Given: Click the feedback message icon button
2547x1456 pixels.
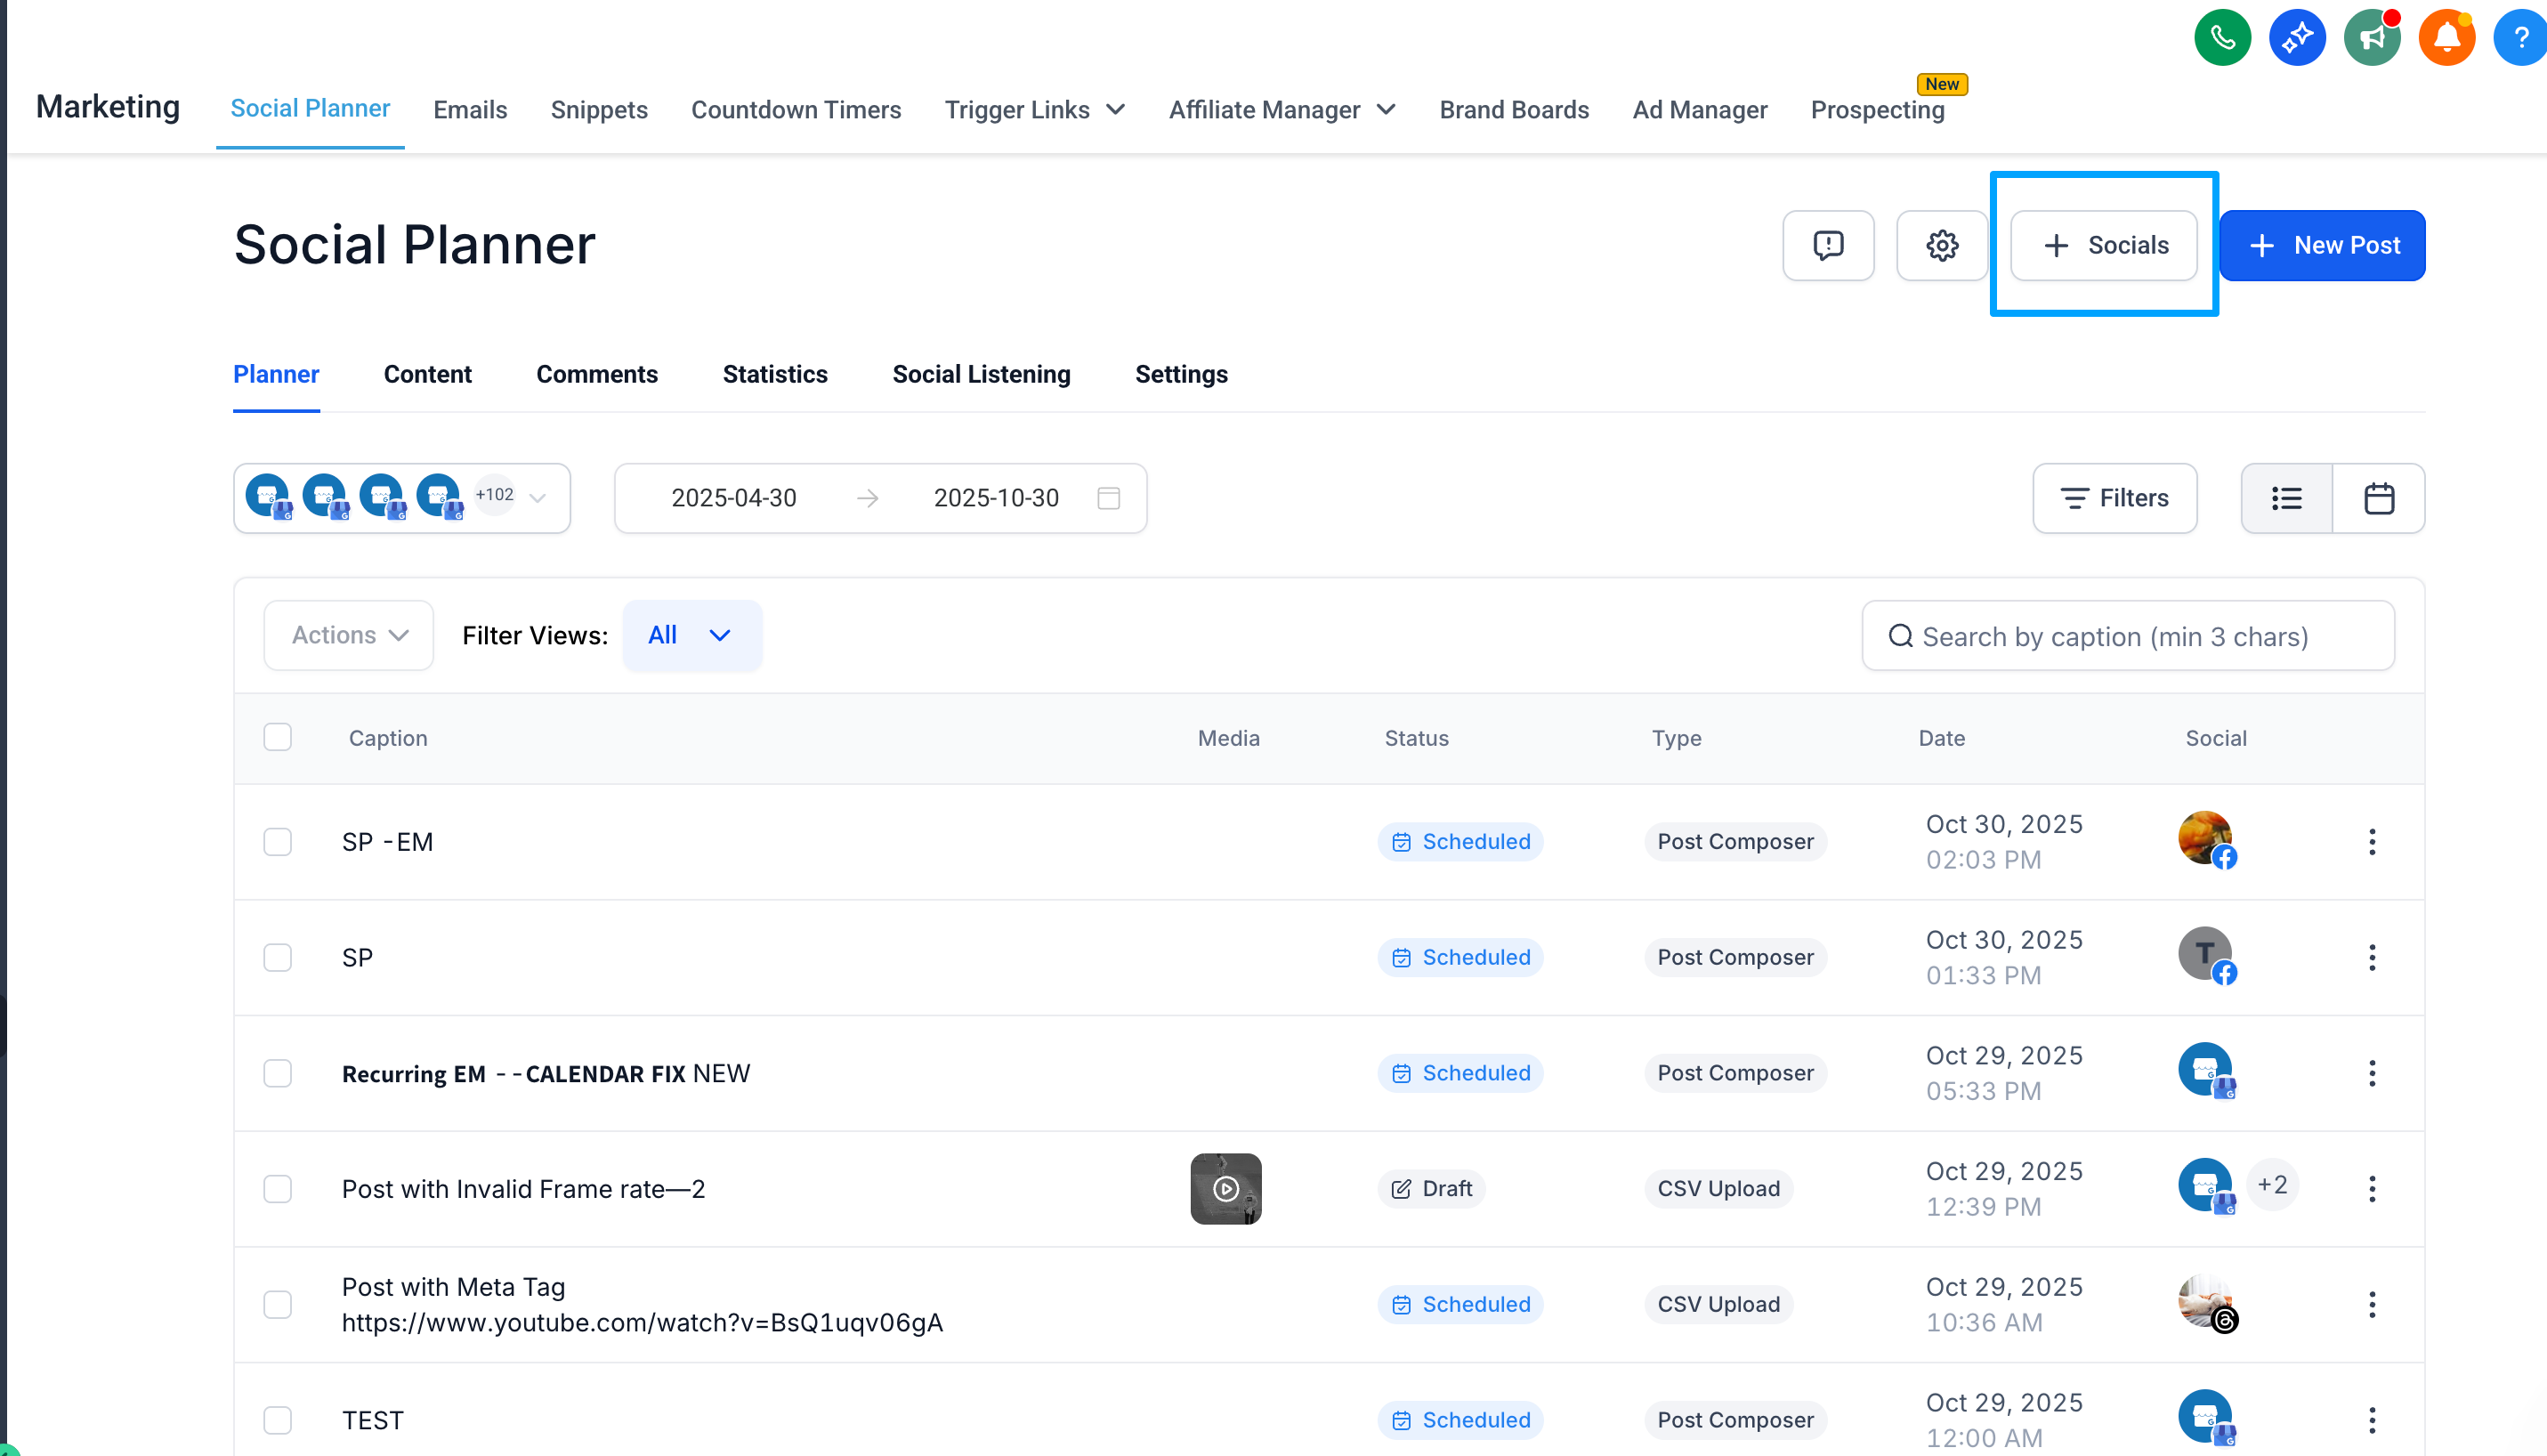Looking at the screenshot, I should [1828, 245].
